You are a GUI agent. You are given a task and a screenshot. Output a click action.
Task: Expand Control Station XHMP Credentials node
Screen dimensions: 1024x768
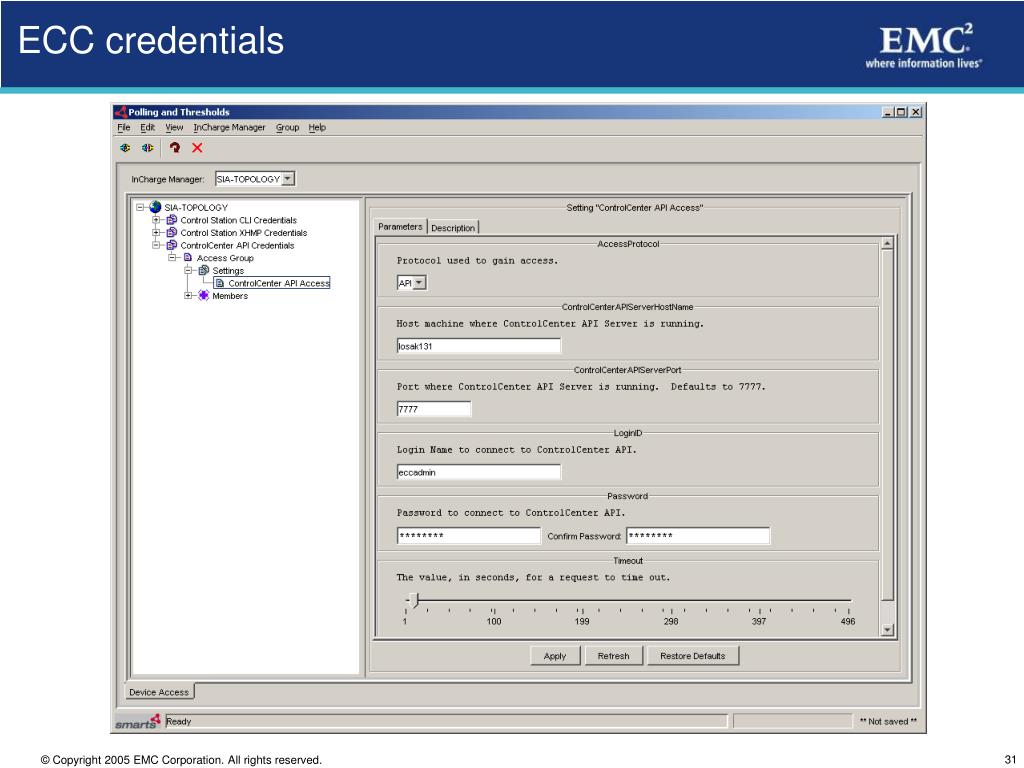pyautogui.click(x=156, y=232)
